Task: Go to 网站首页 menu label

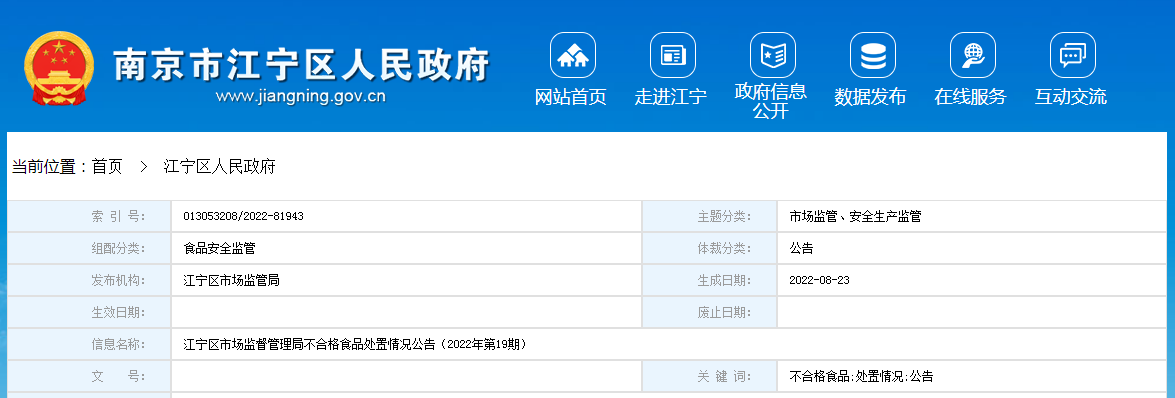Action: pyautogui.click(x=570, y=97)
